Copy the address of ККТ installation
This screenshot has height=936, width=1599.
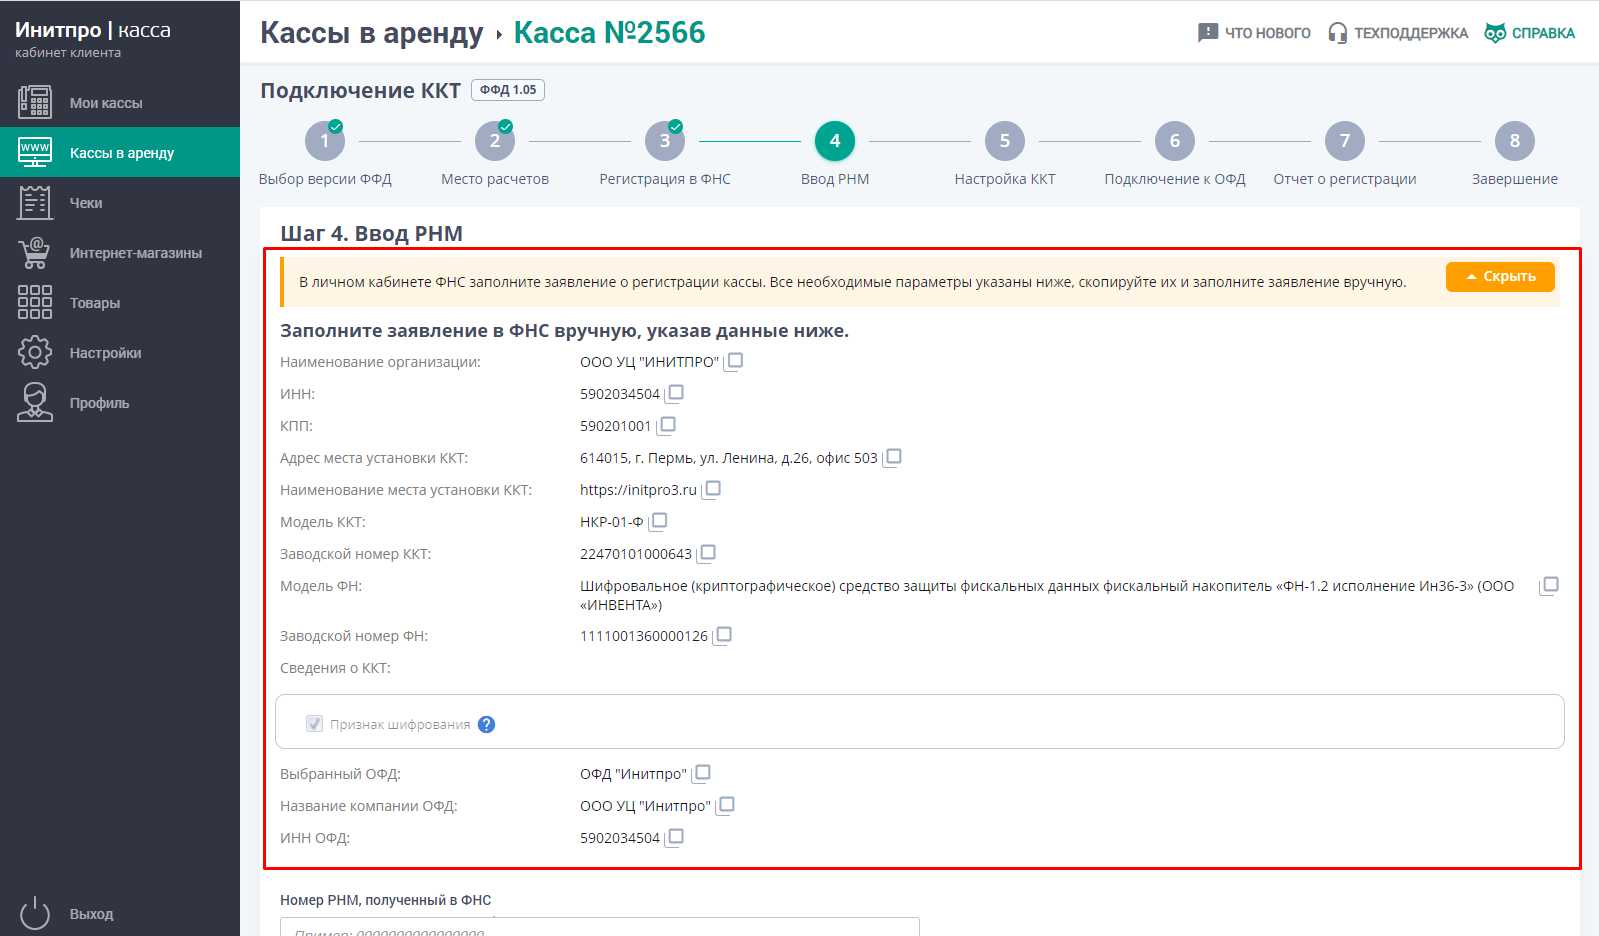[893, 458]
